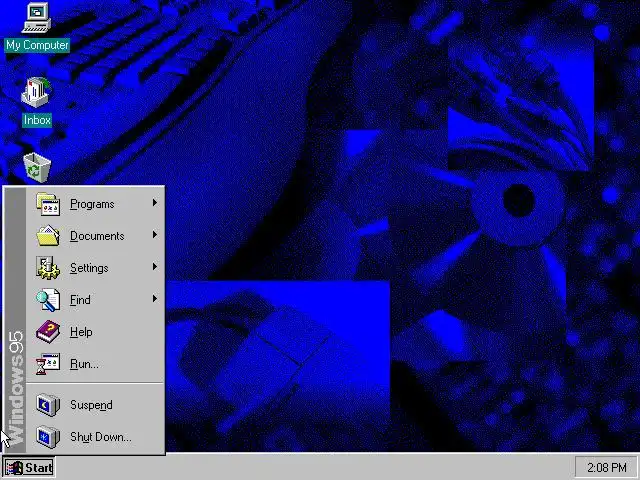The image size is (640, 480).
Task: Open the Settings menu entry
Action: 95,268
